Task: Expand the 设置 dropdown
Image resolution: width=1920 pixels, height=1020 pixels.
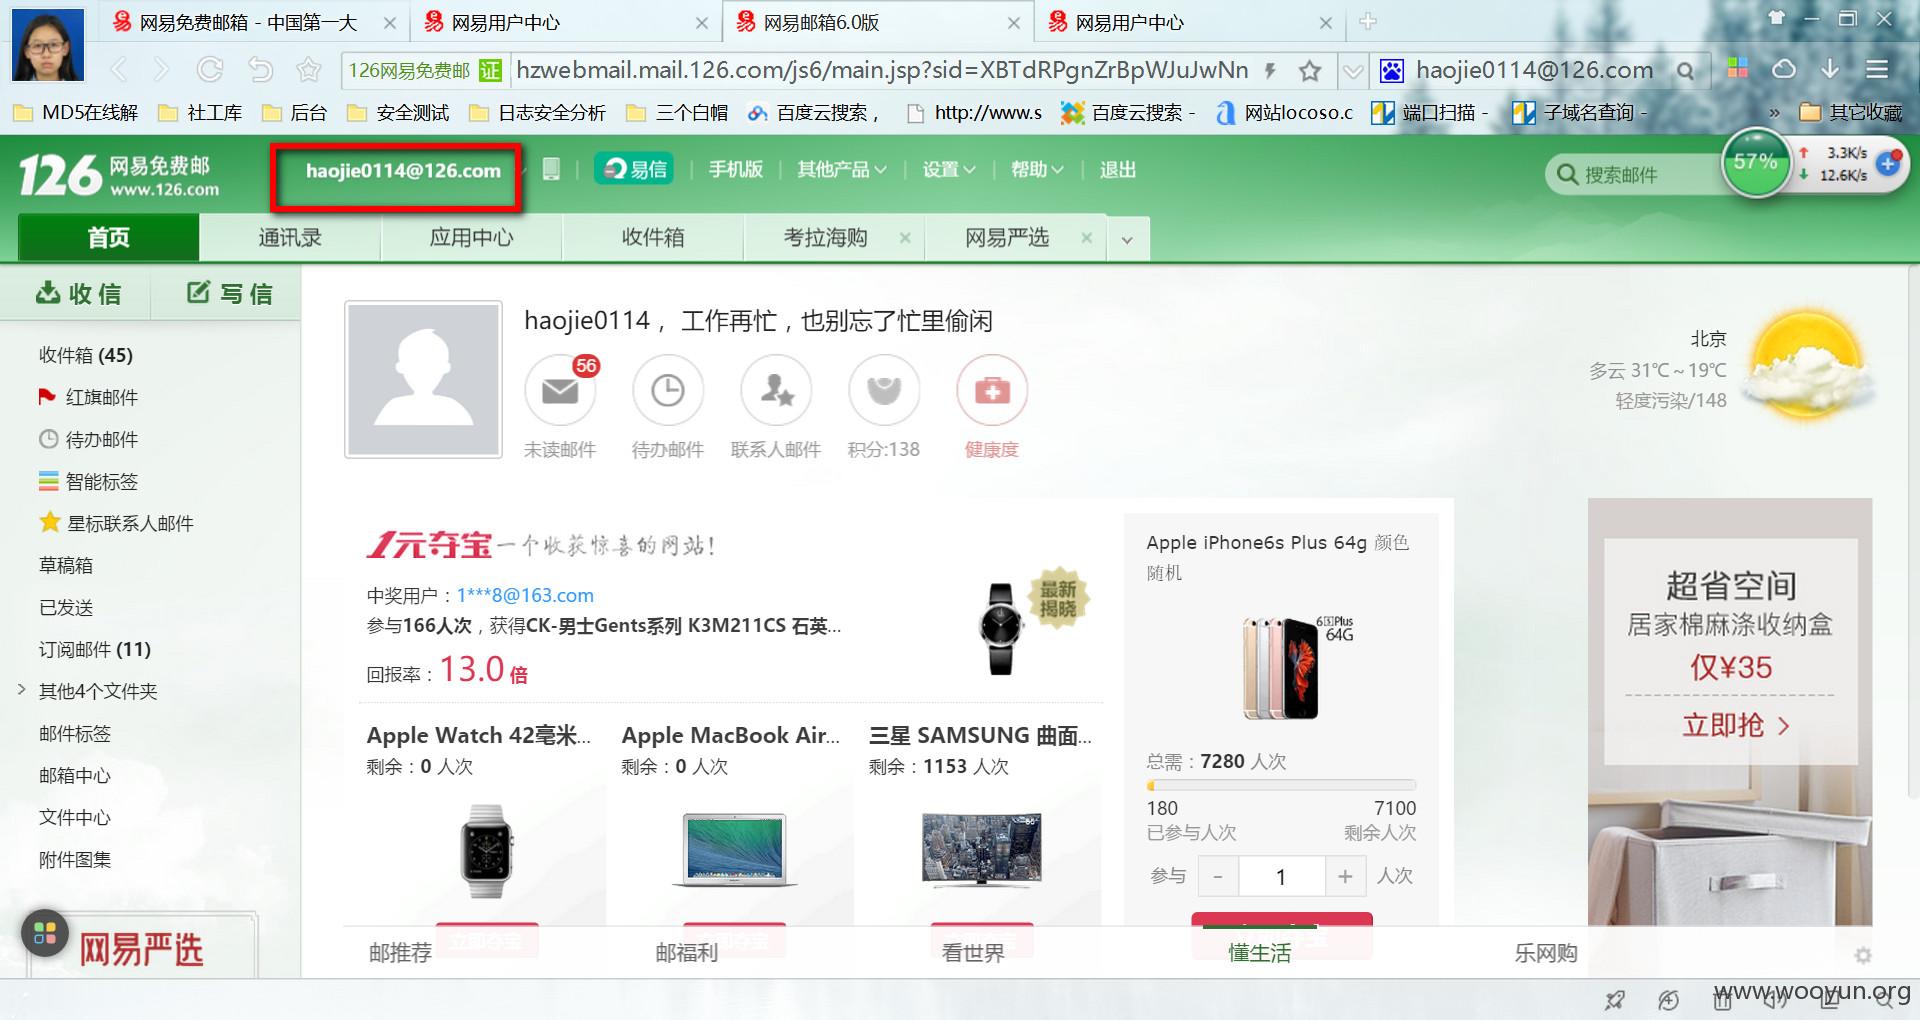Action: coord(949,170)
